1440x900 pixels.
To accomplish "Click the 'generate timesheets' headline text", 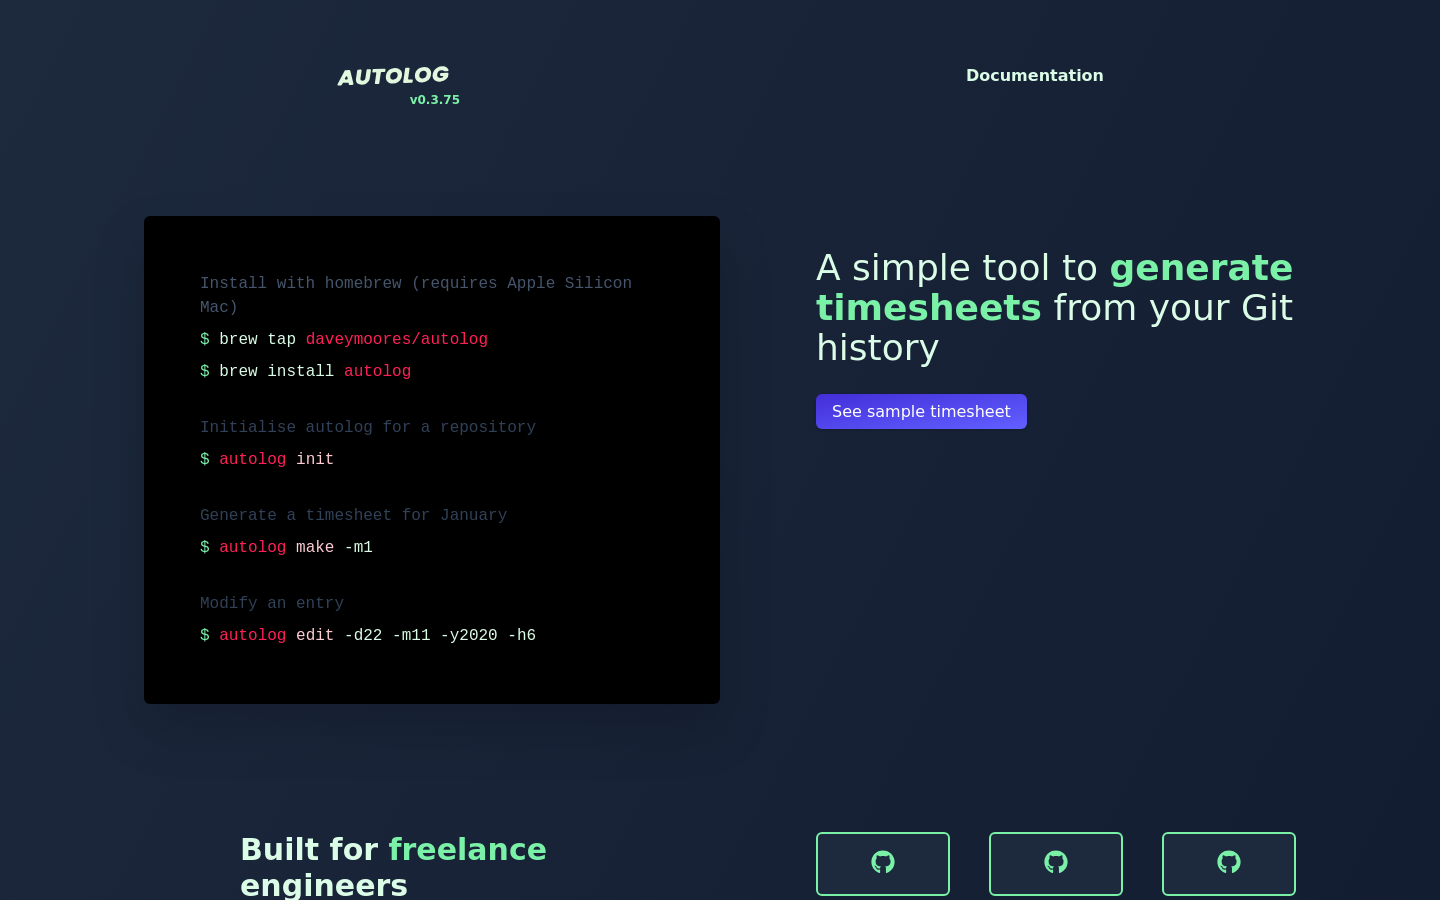I will pyautogui.click(x=1054, y=288).
